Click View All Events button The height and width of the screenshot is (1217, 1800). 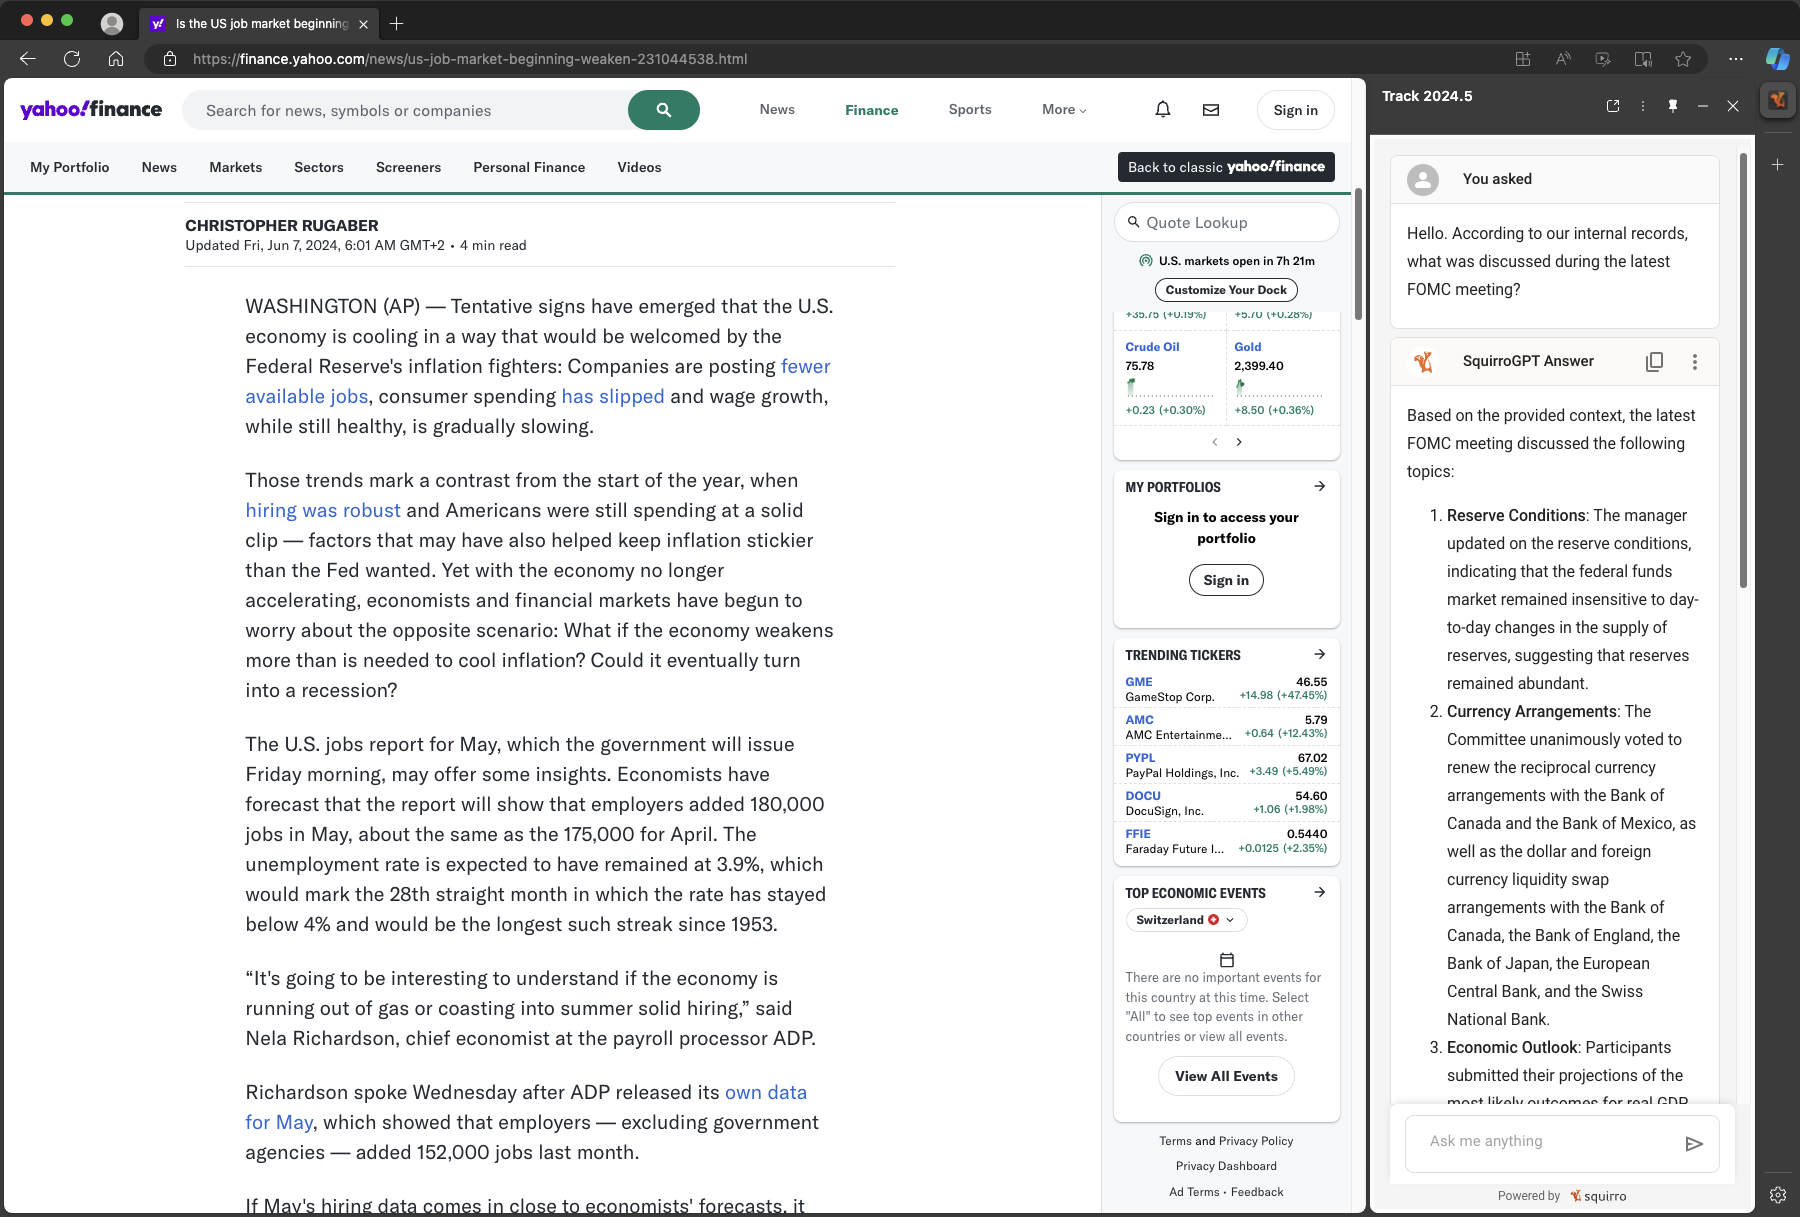point(1226,1076)
